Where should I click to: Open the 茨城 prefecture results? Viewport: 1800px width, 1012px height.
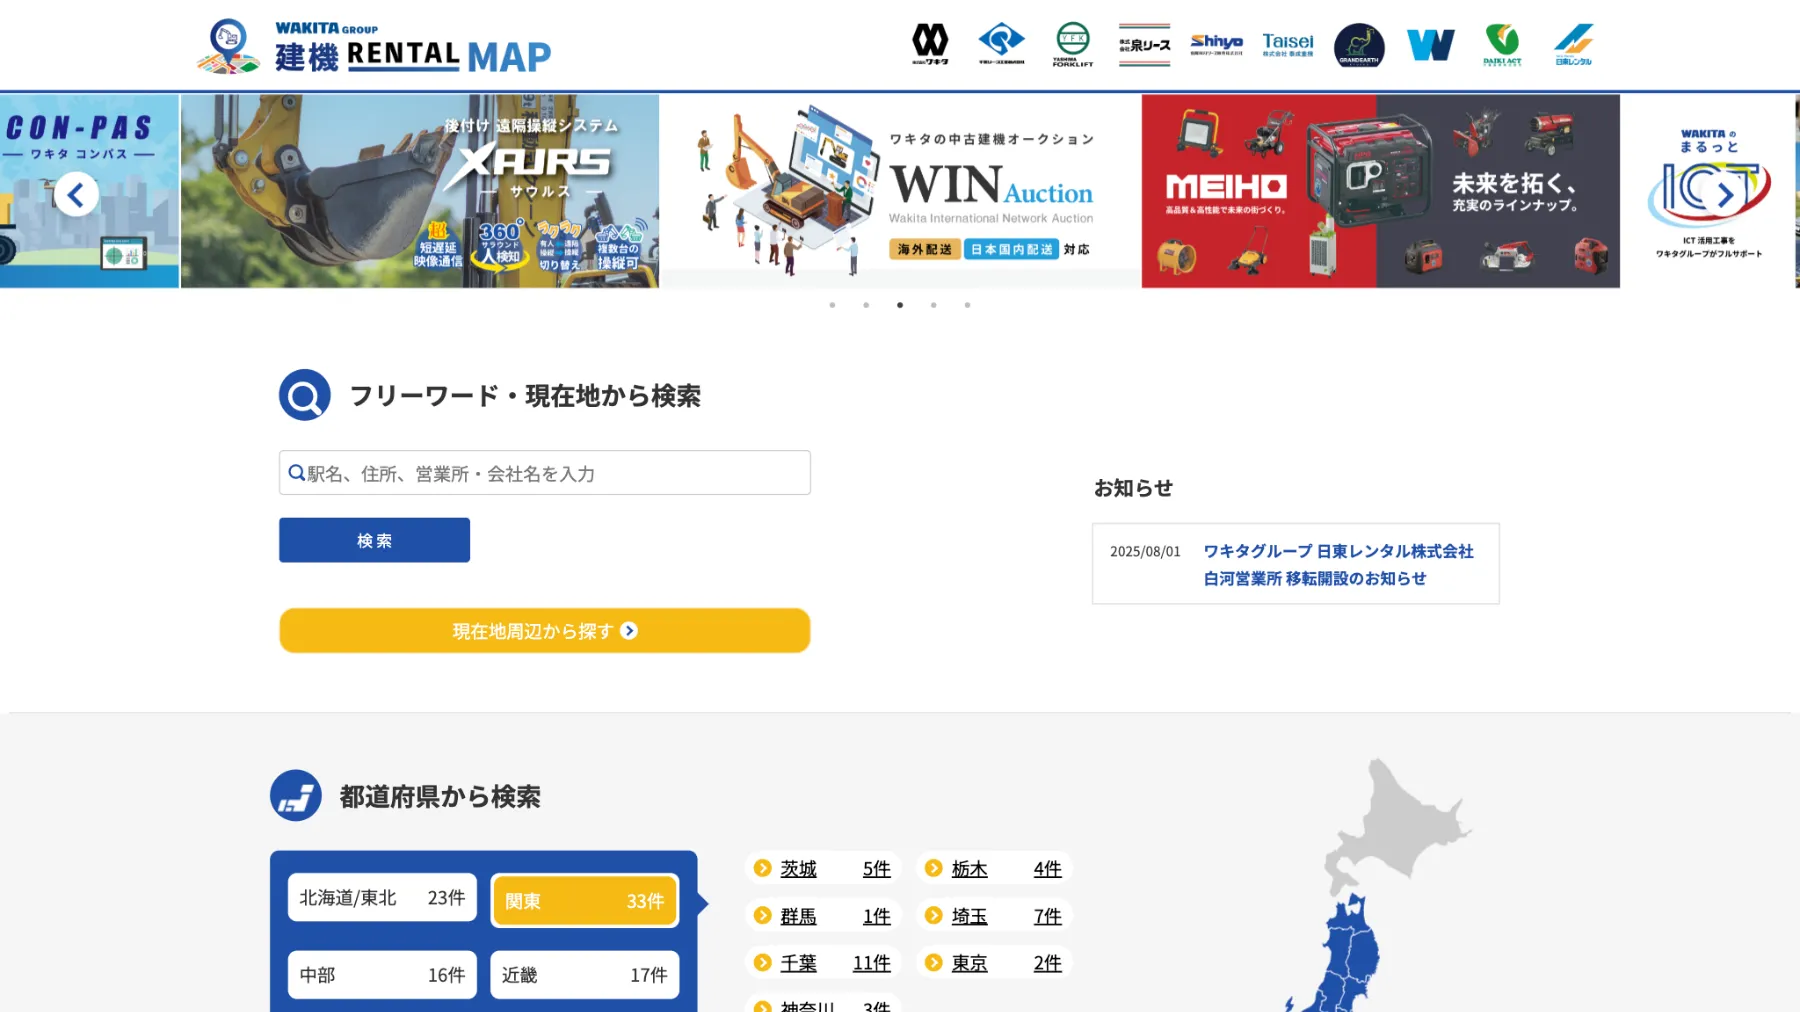point(822,869)
